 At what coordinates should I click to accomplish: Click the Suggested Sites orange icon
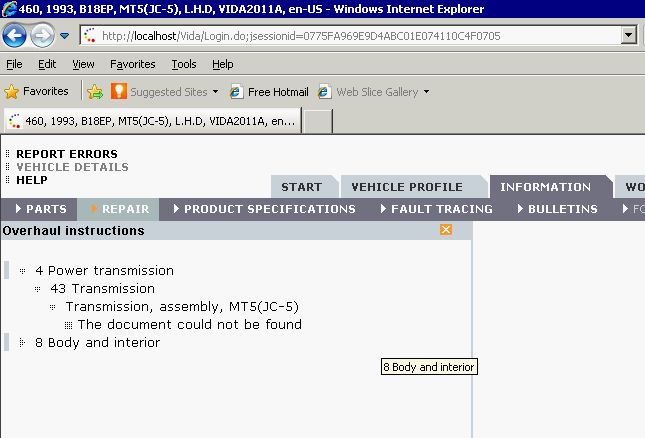tap(118, 91)
